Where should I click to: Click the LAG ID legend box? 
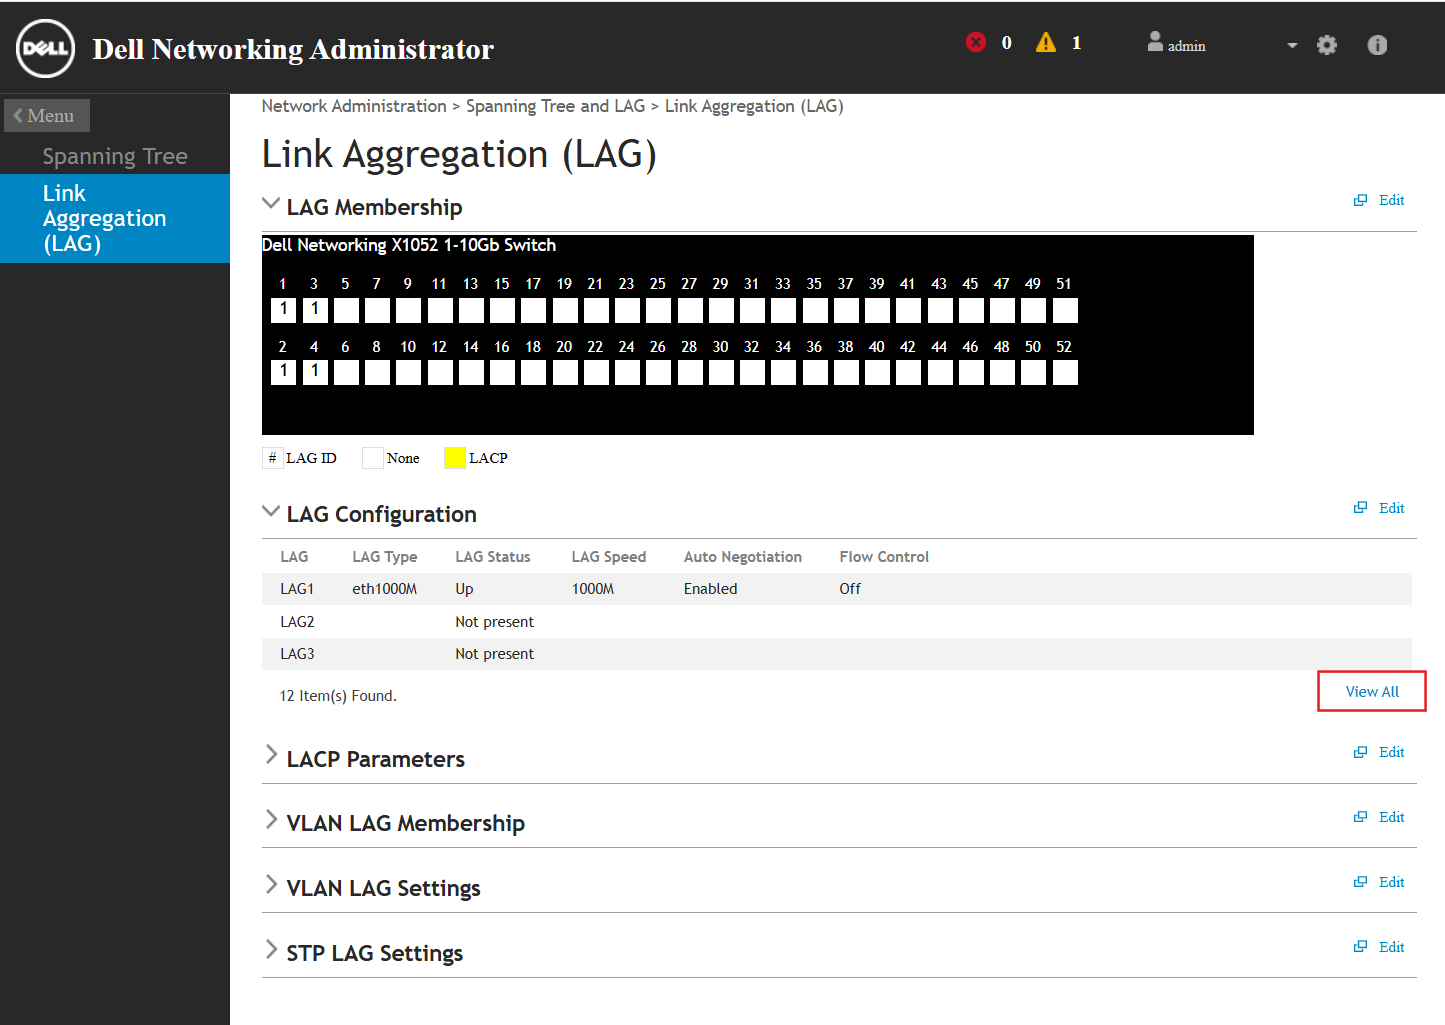coord(272,458)
